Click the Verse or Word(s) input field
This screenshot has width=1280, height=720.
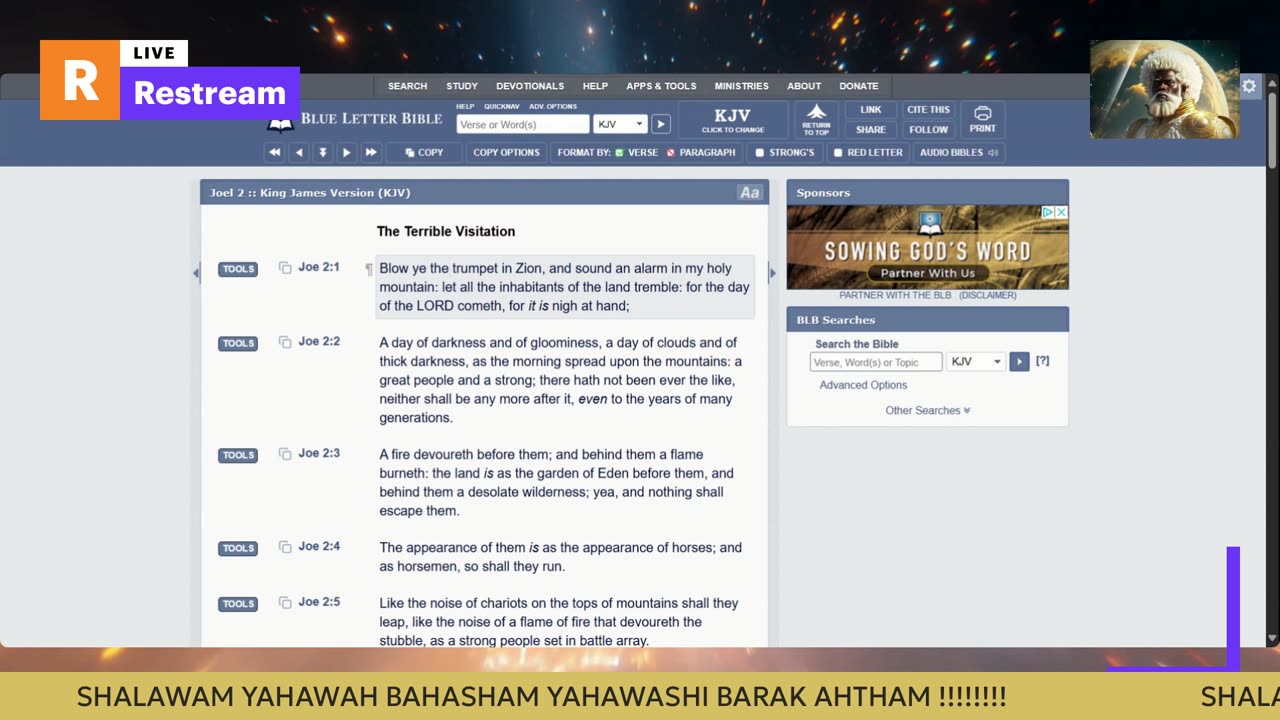(523, 124)
